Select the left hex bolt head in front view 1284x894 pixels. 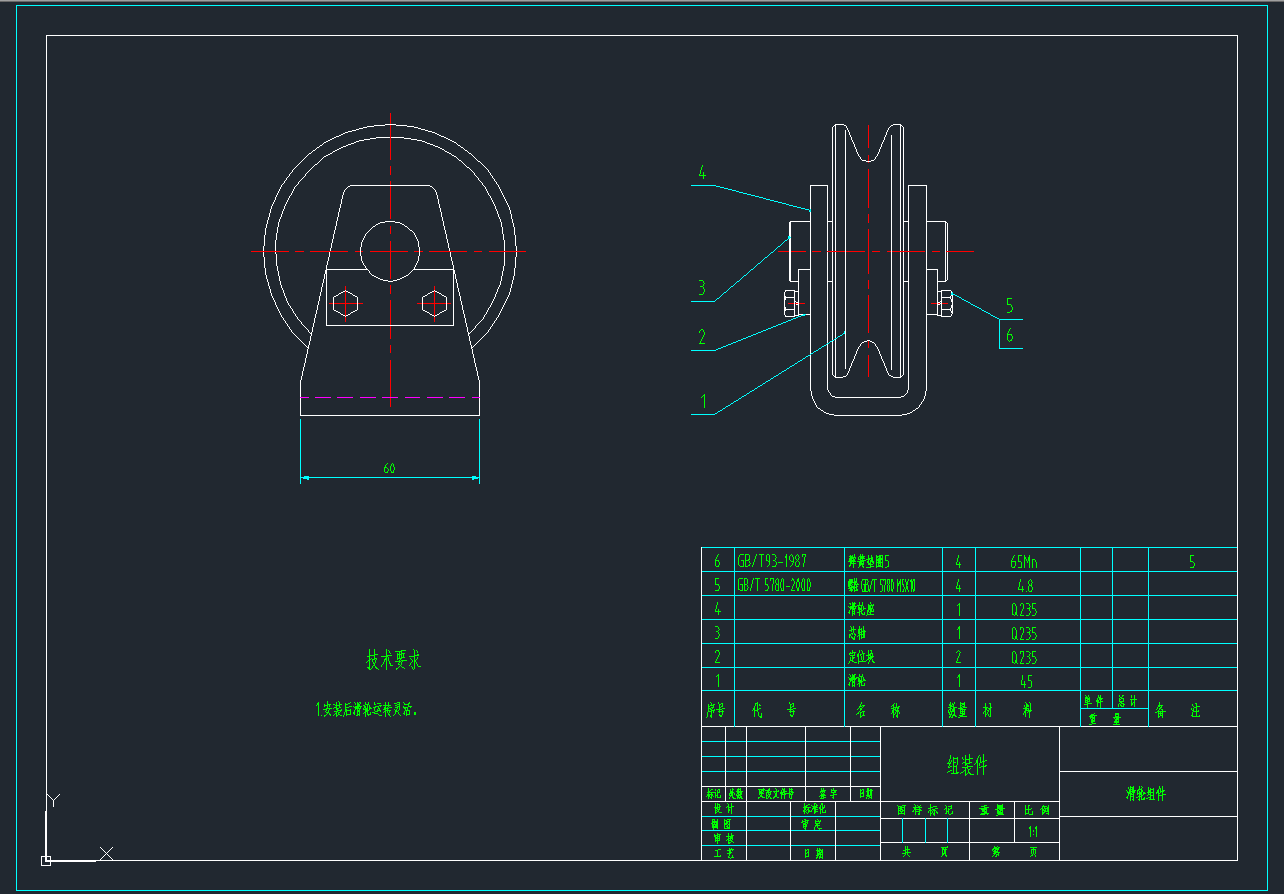[x=344, y=302]
